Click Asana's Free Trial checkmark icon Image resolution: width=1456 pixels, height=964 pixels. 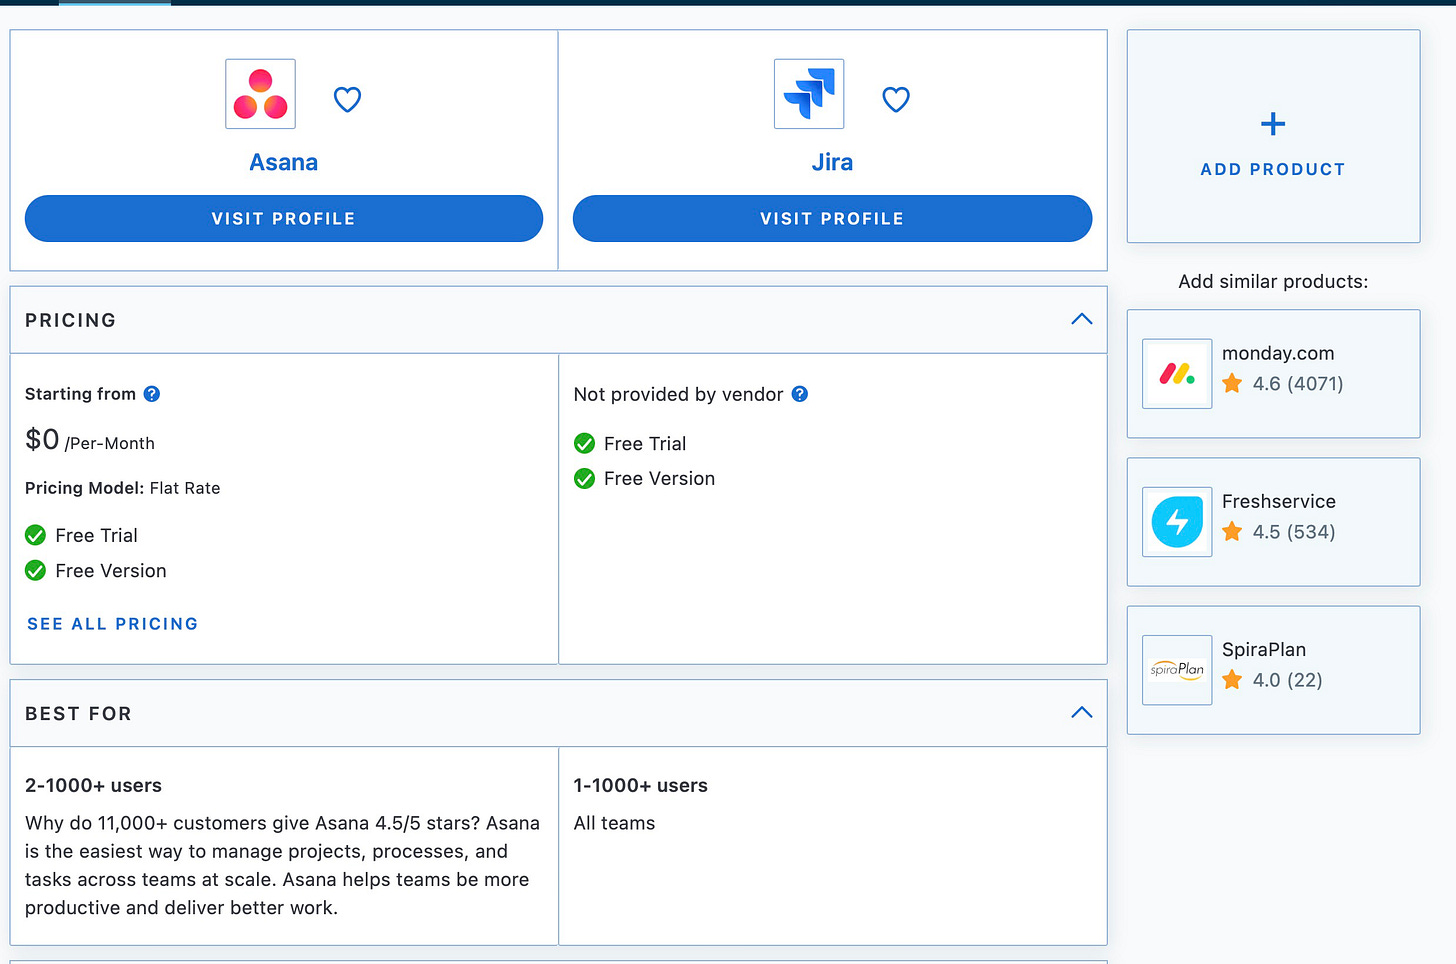coord(36,535)
